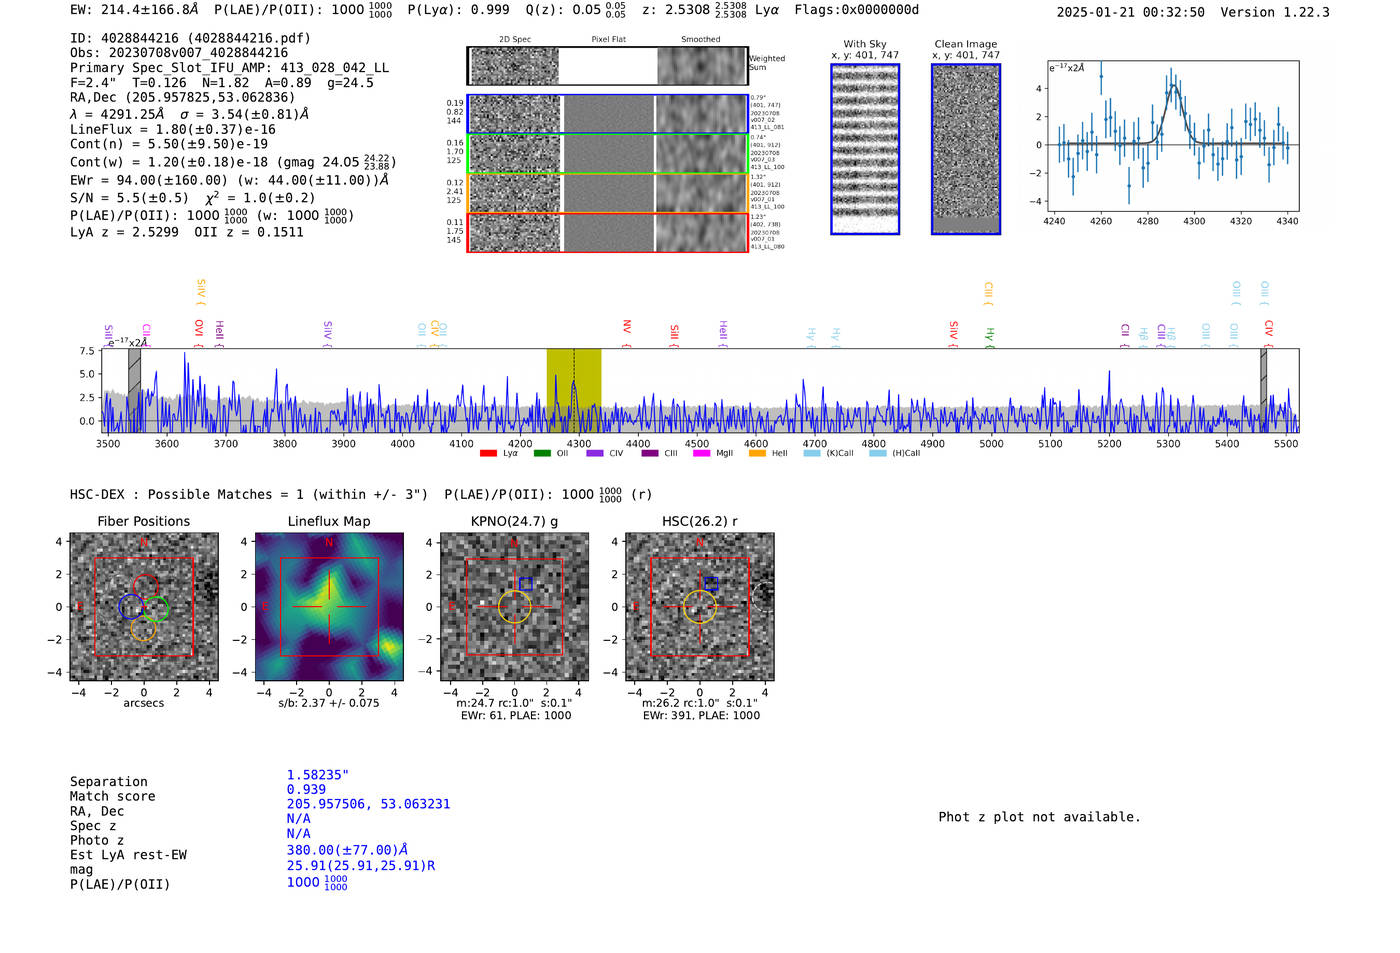Click the blue square marker in KPNO image
The width and height of the screenshot is (1400, 953).
pos(526,584)
